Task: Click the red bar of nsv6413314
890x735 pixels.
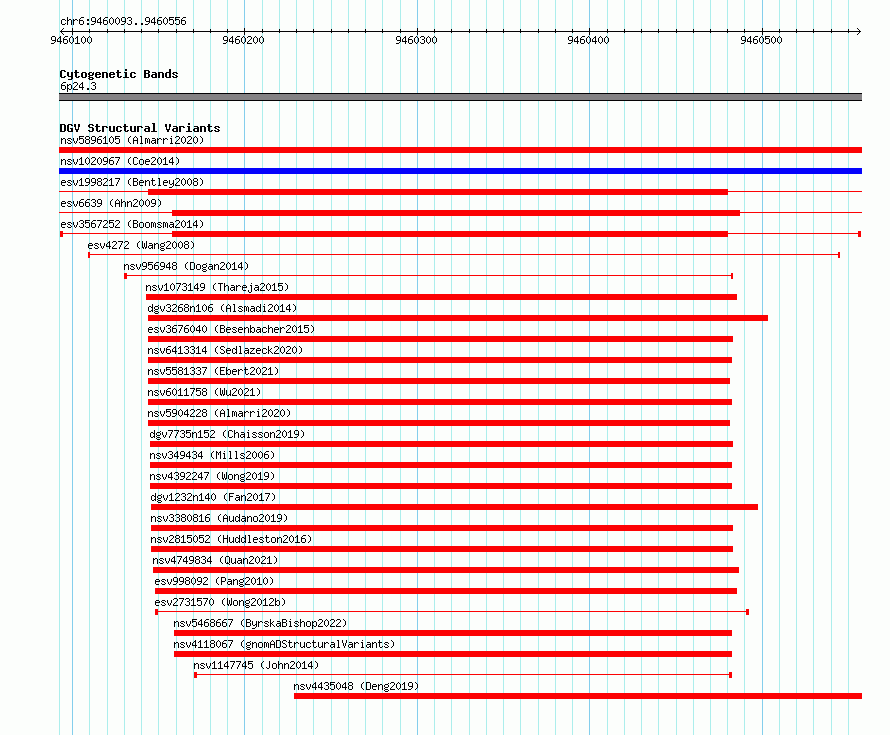Action: pos(440,360)
